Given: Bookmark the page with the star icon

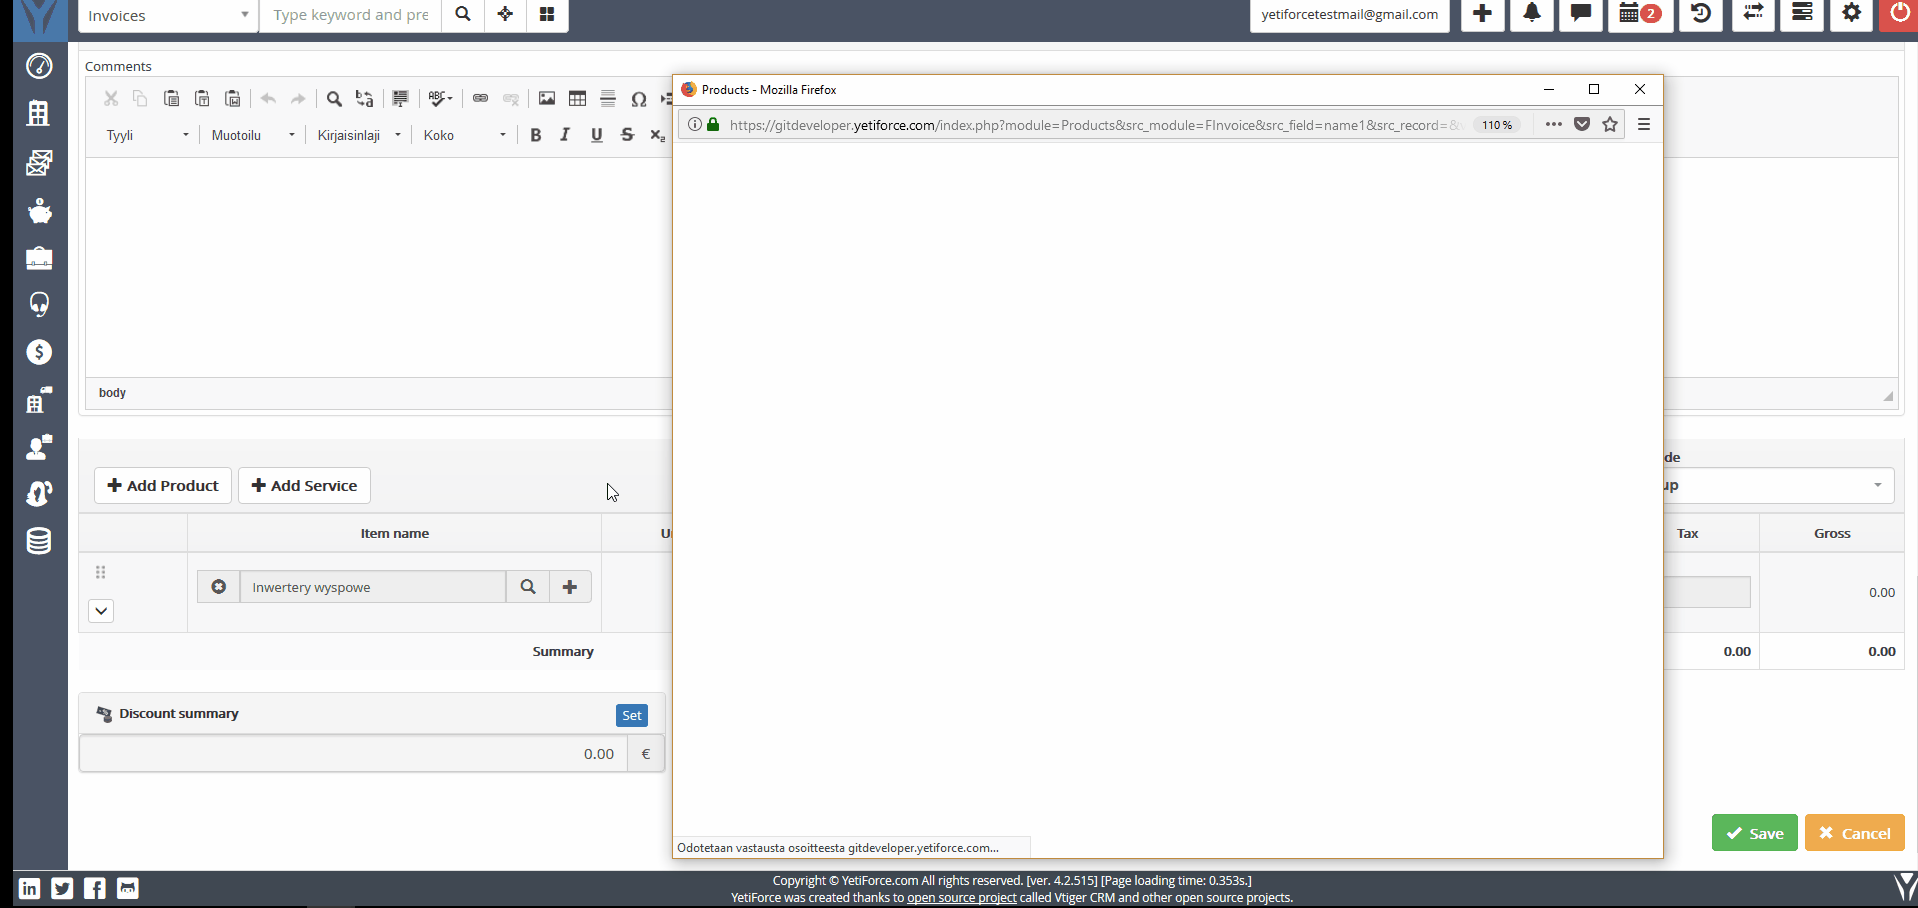Looking at the screenshot, I should coord(1610,124).
